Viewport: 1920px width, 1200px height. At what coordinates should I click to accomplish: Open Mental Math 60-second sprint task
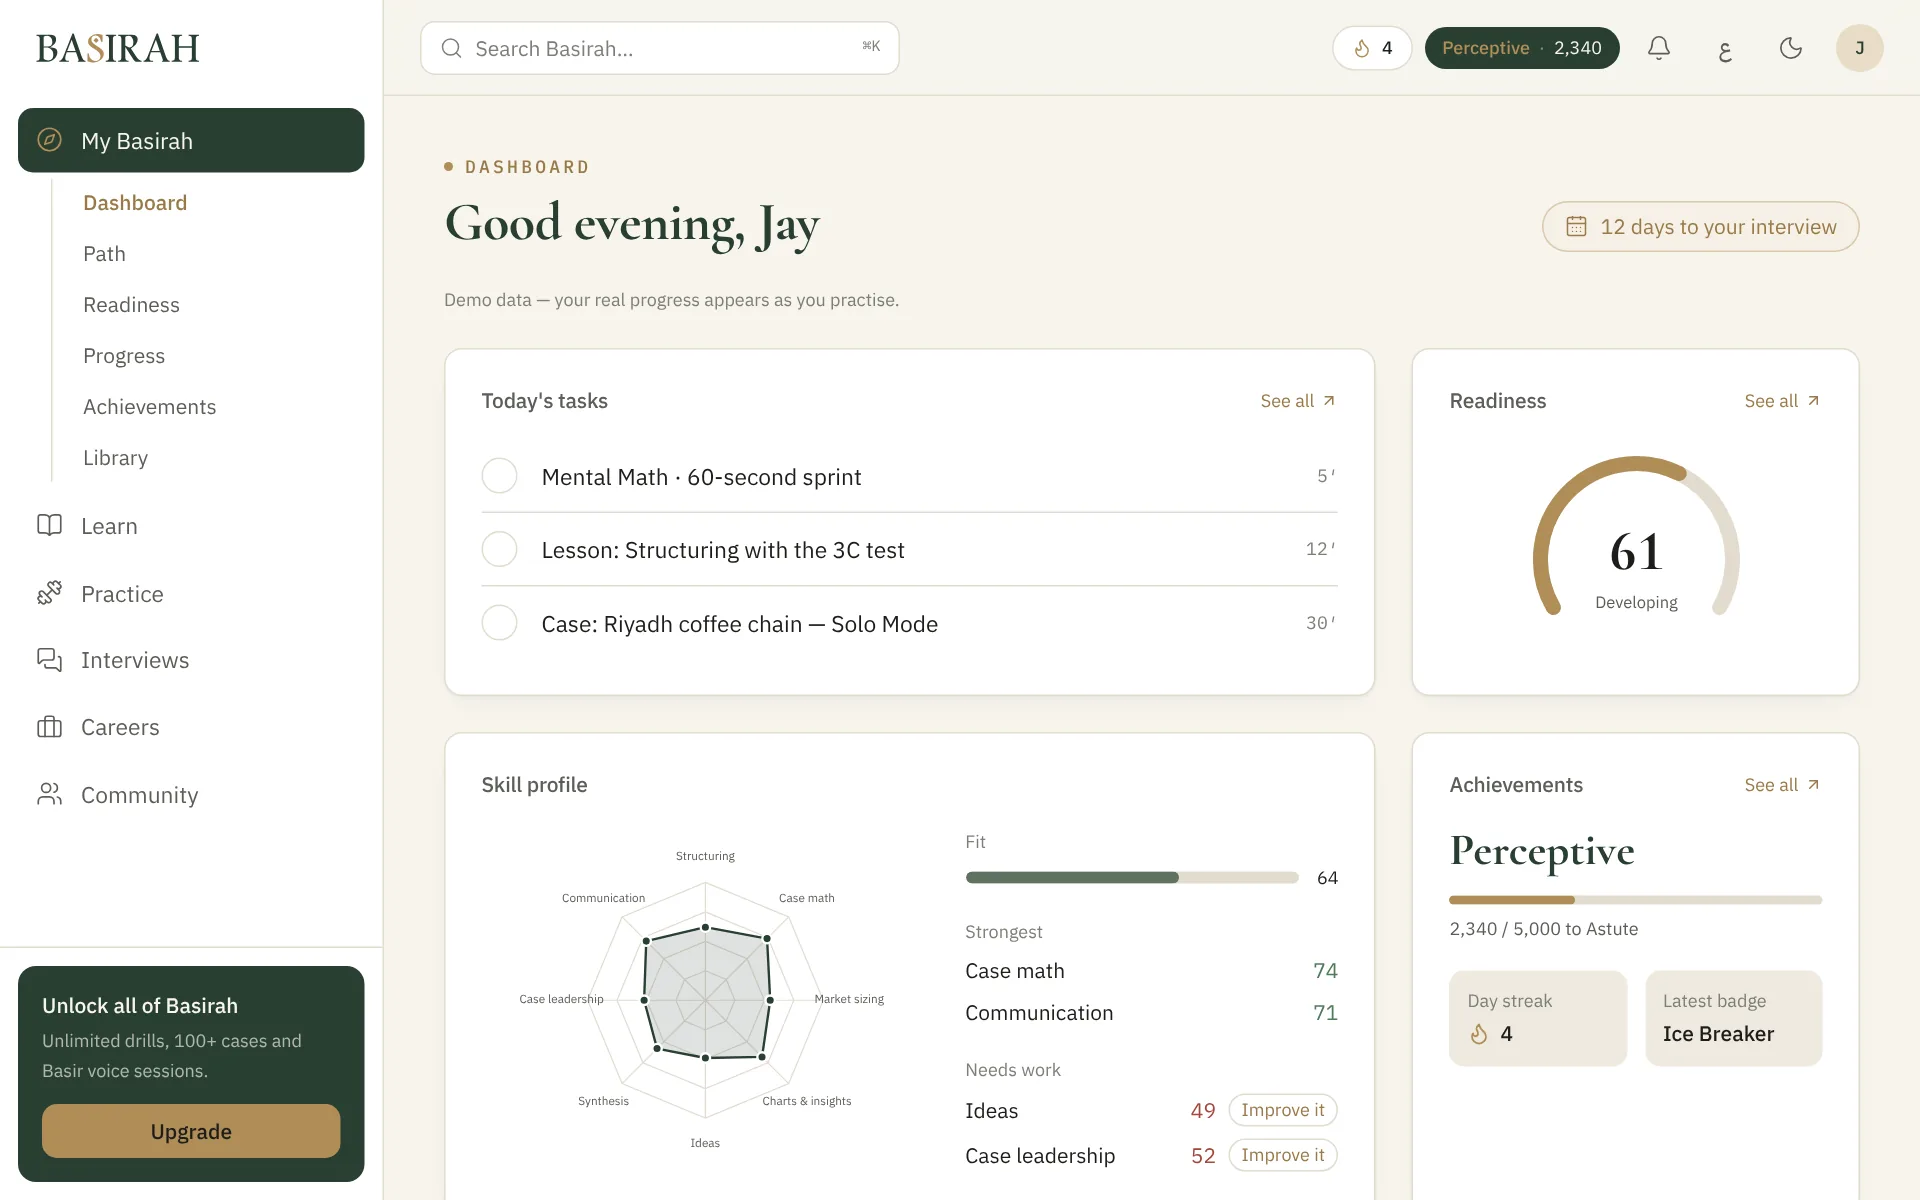point(909,476)
